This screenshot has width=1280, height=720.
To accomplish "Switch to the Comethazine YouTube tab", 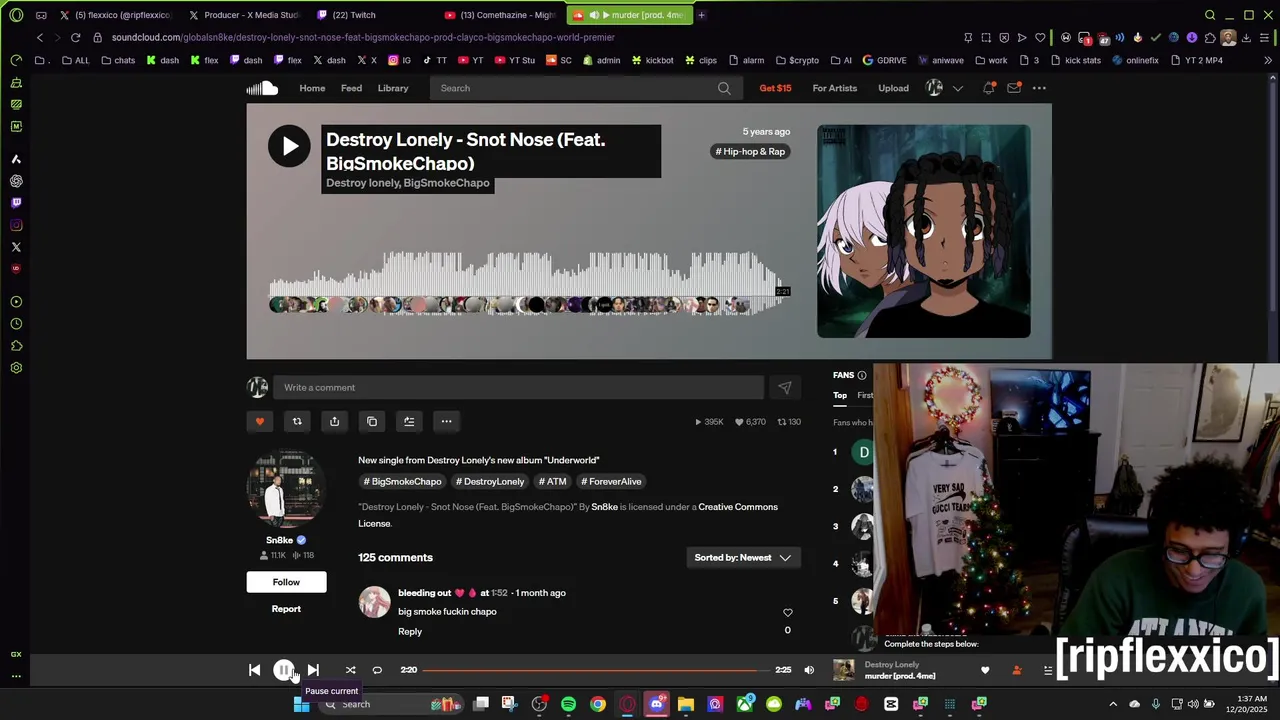I will click(x=499, y=15).
